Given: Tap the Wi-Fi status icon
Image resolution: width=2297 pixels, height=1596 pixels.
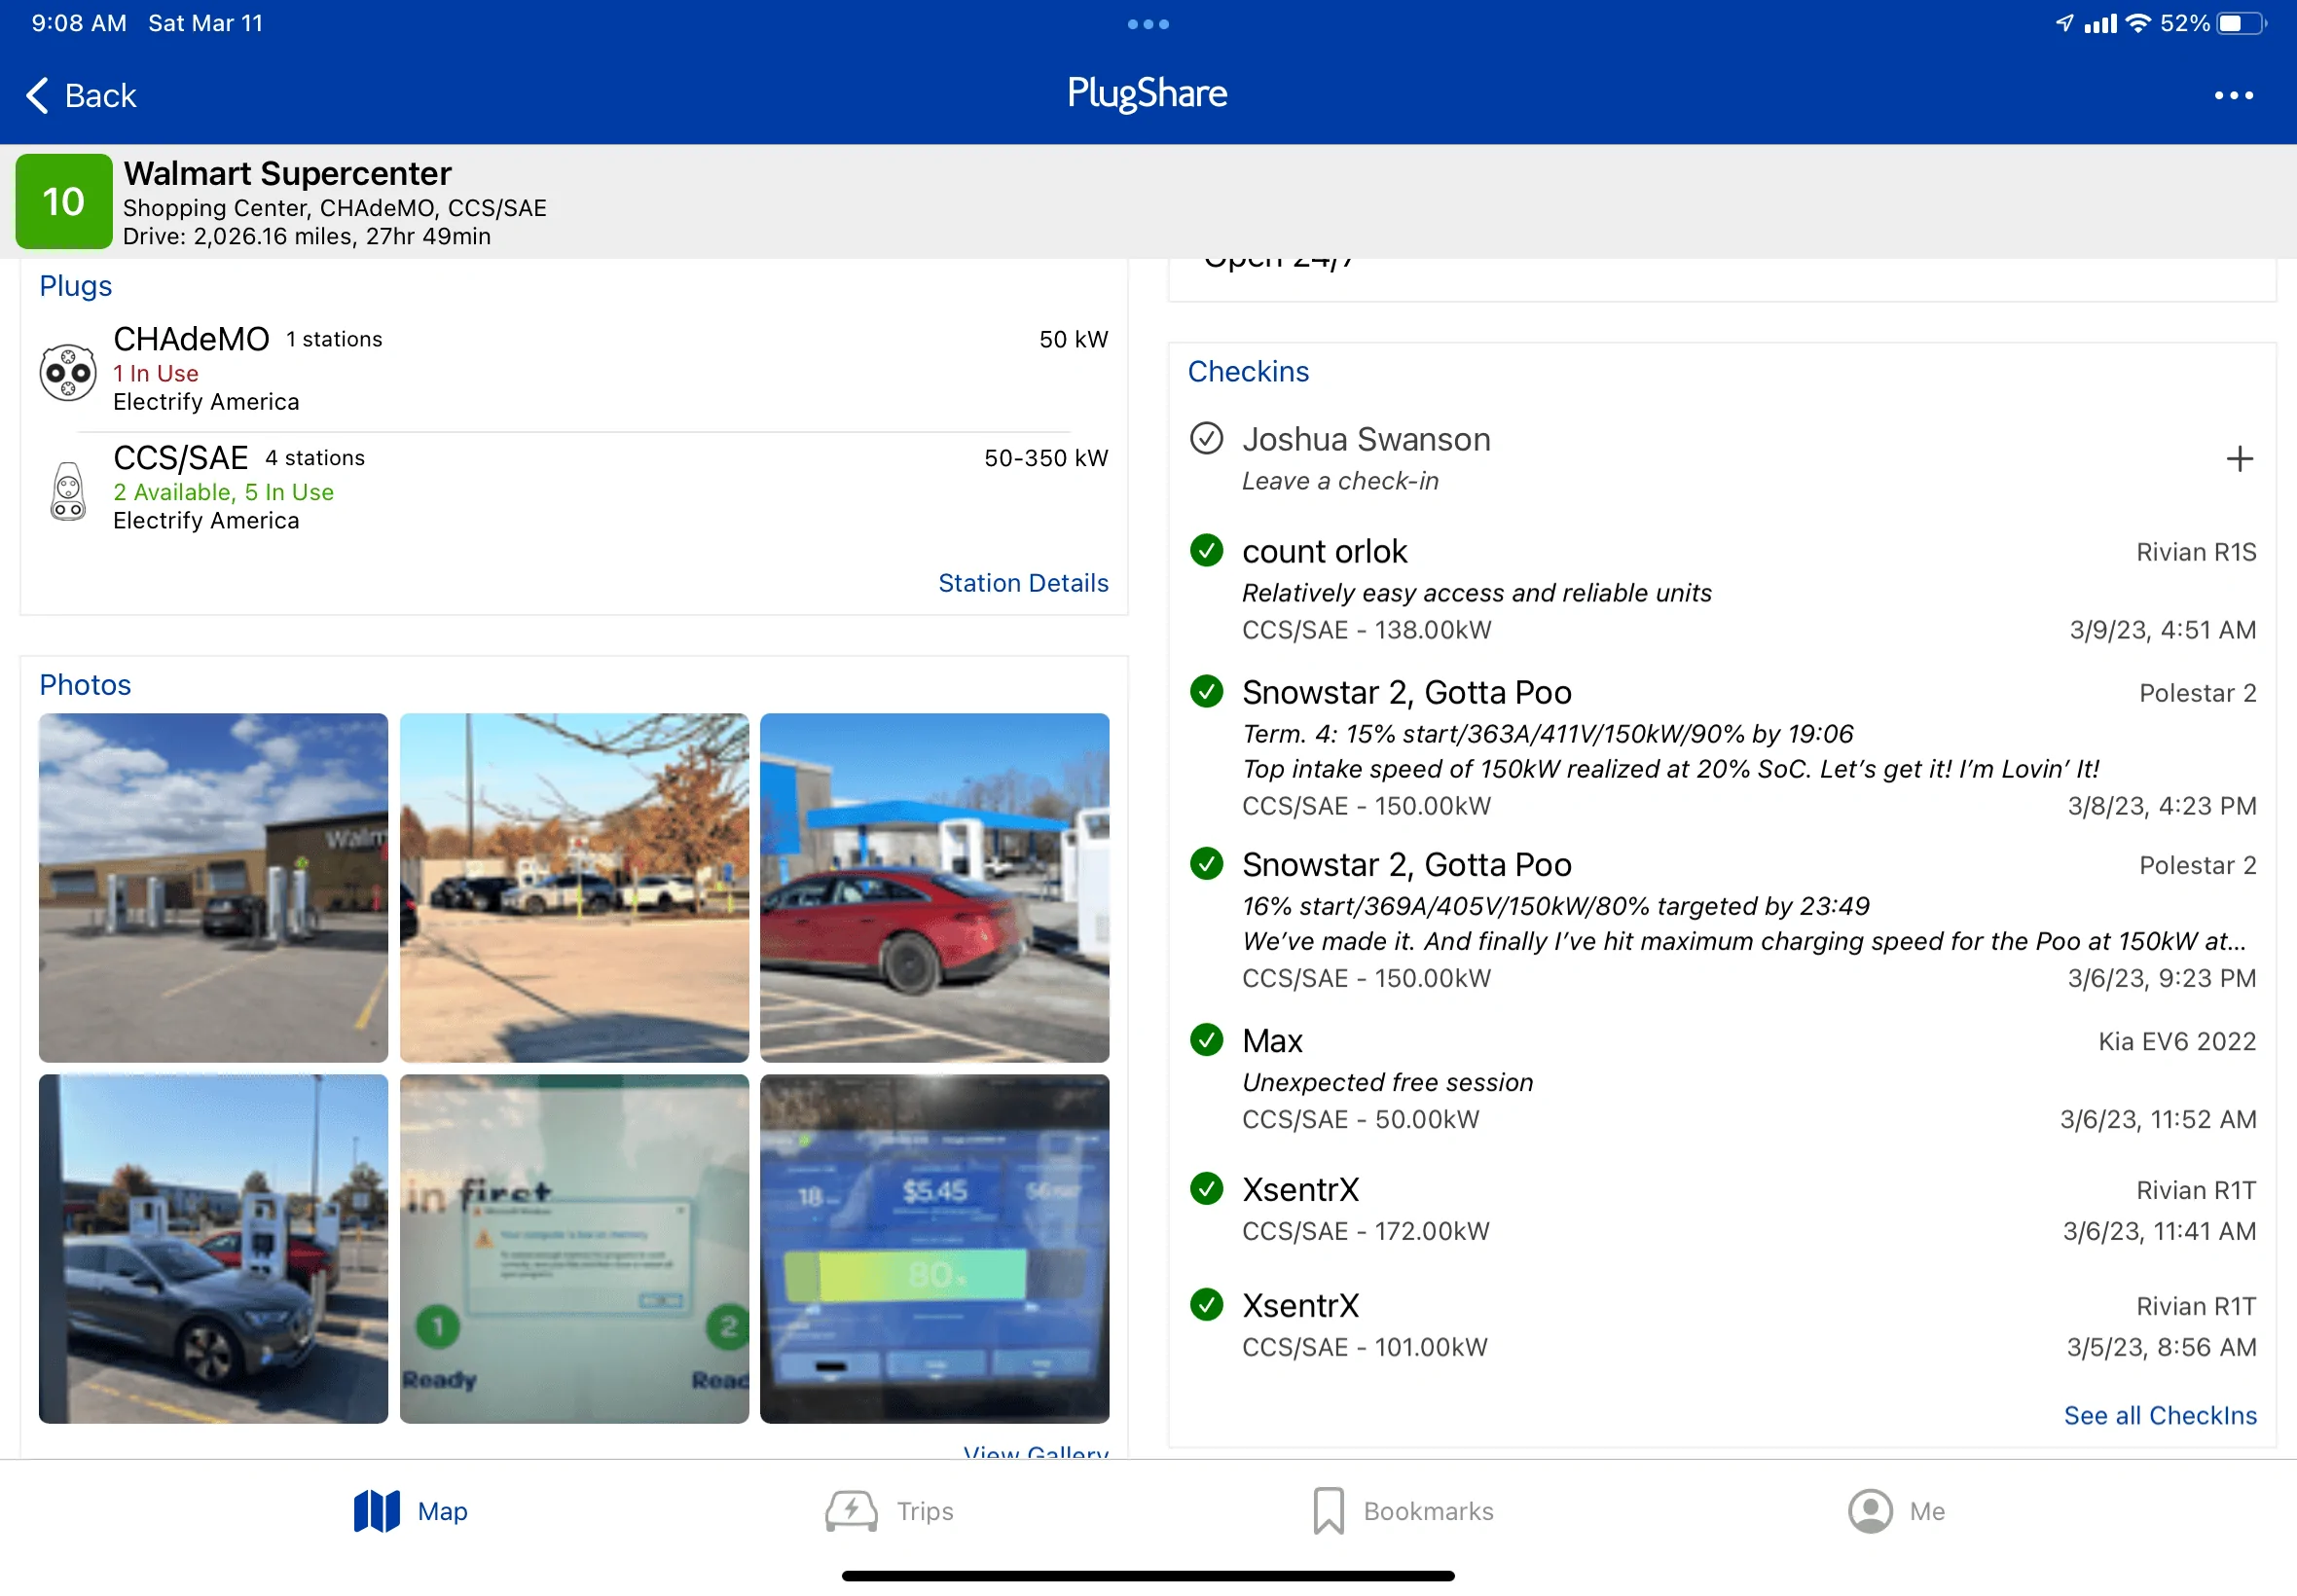Looking at the screenshot, I should pyautogui.click(x=2138, y=23).
